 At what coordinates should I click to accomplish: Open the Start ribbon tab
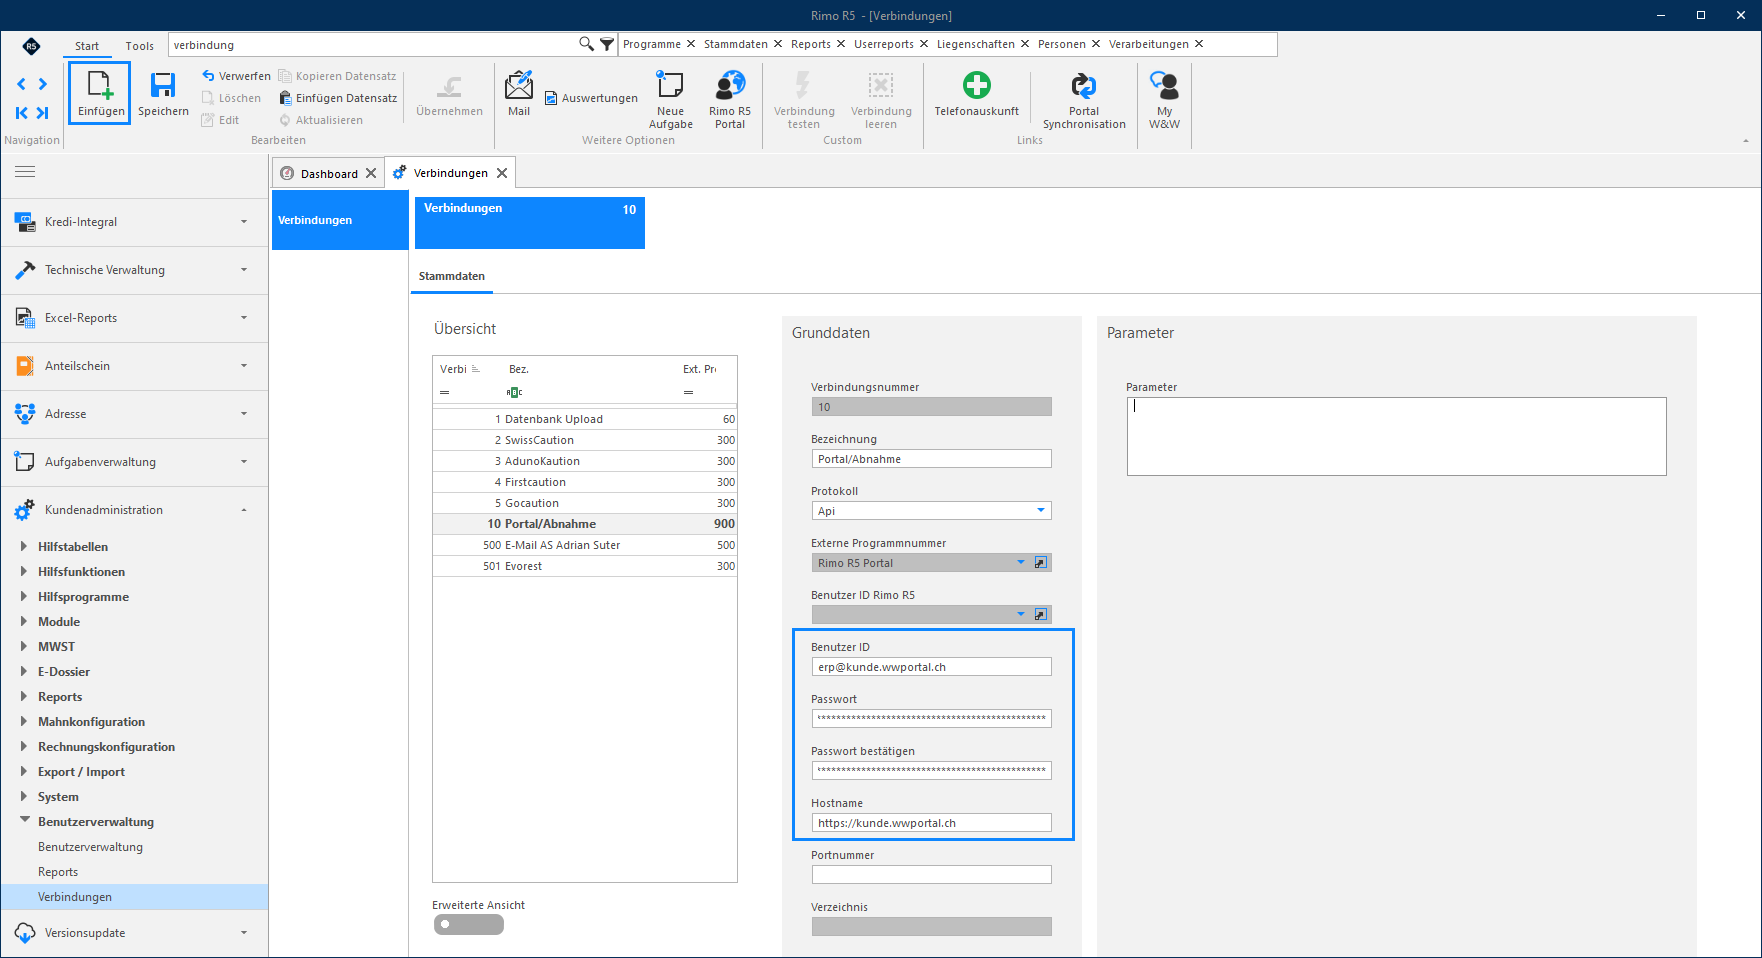pos(87,46)
